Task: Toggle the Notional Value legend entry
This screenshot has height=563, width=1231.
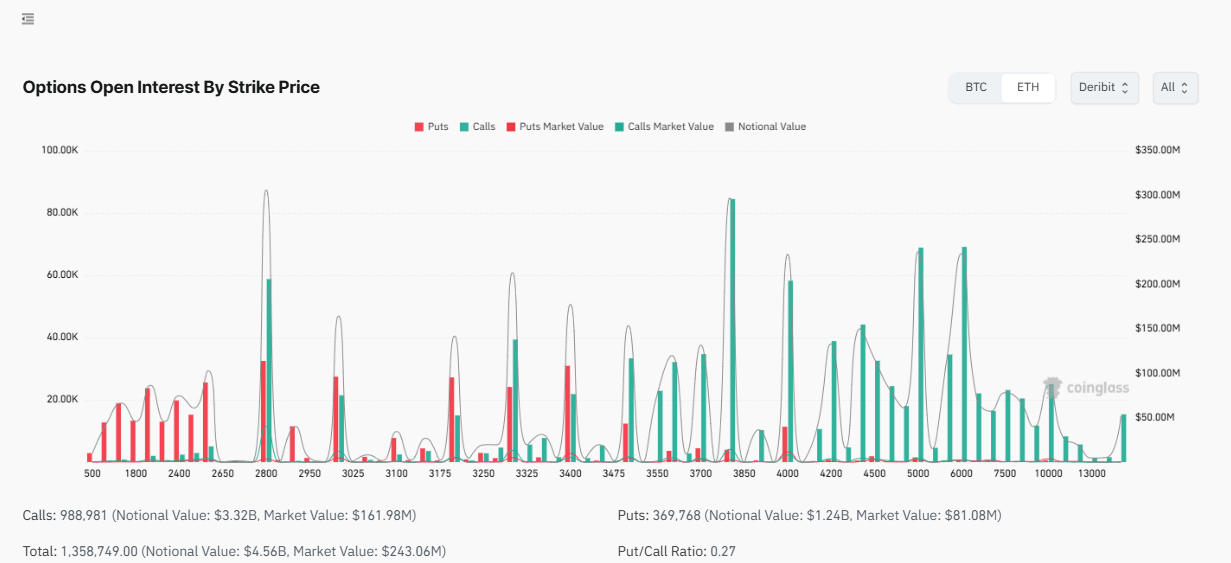Action: 764,127
